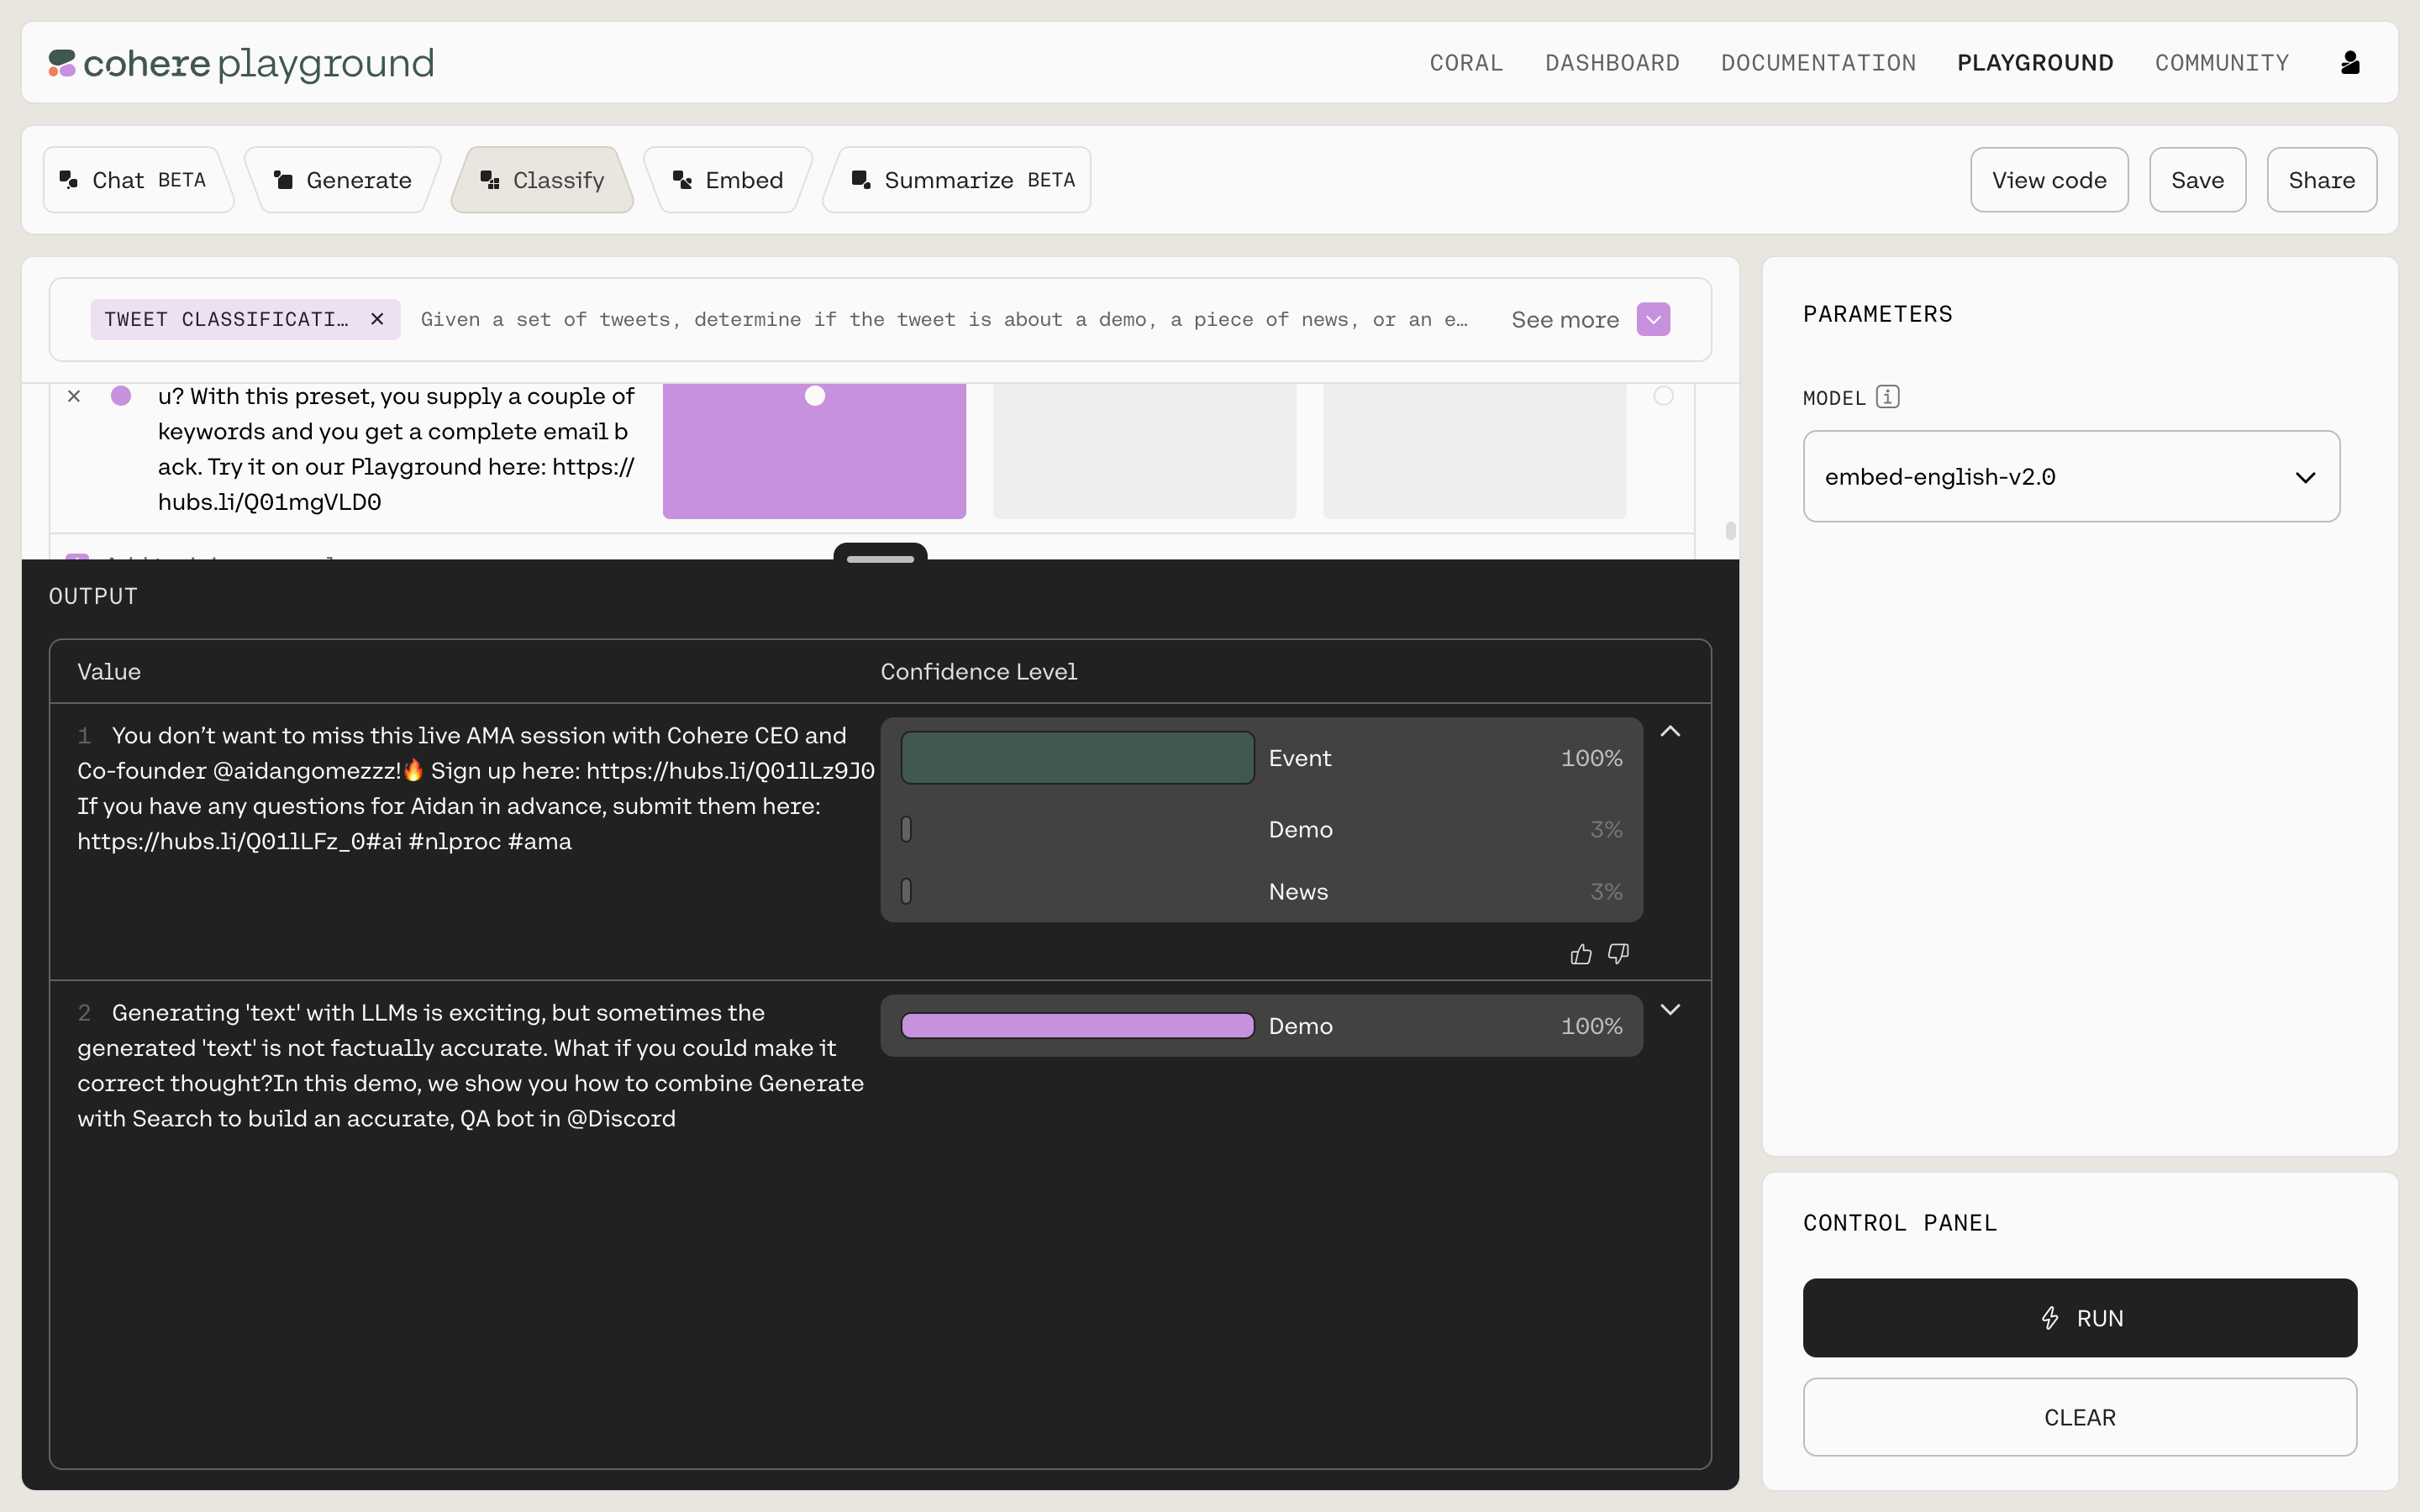The width and height of the screenshot is (2420, 1512).
Task: Click the thumbs down feedback icon
Action: click(1618, 954)
